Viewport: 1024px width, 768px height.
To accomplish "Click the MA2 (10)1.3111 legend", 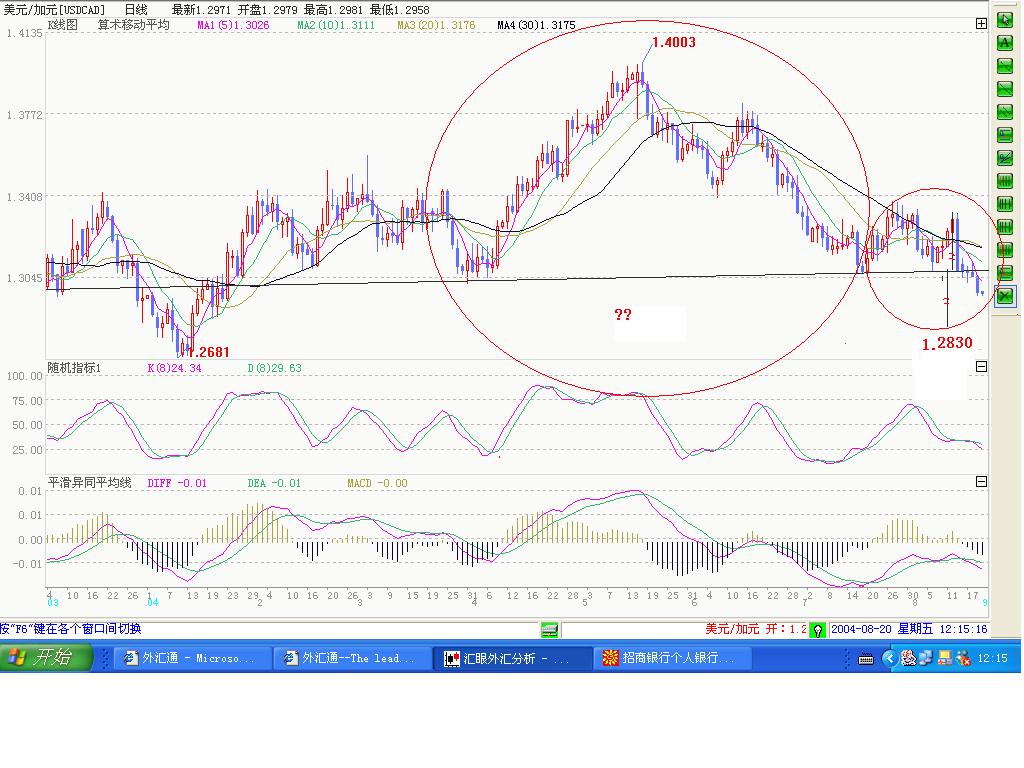I will pyautogui.click(x=336, y=25).
